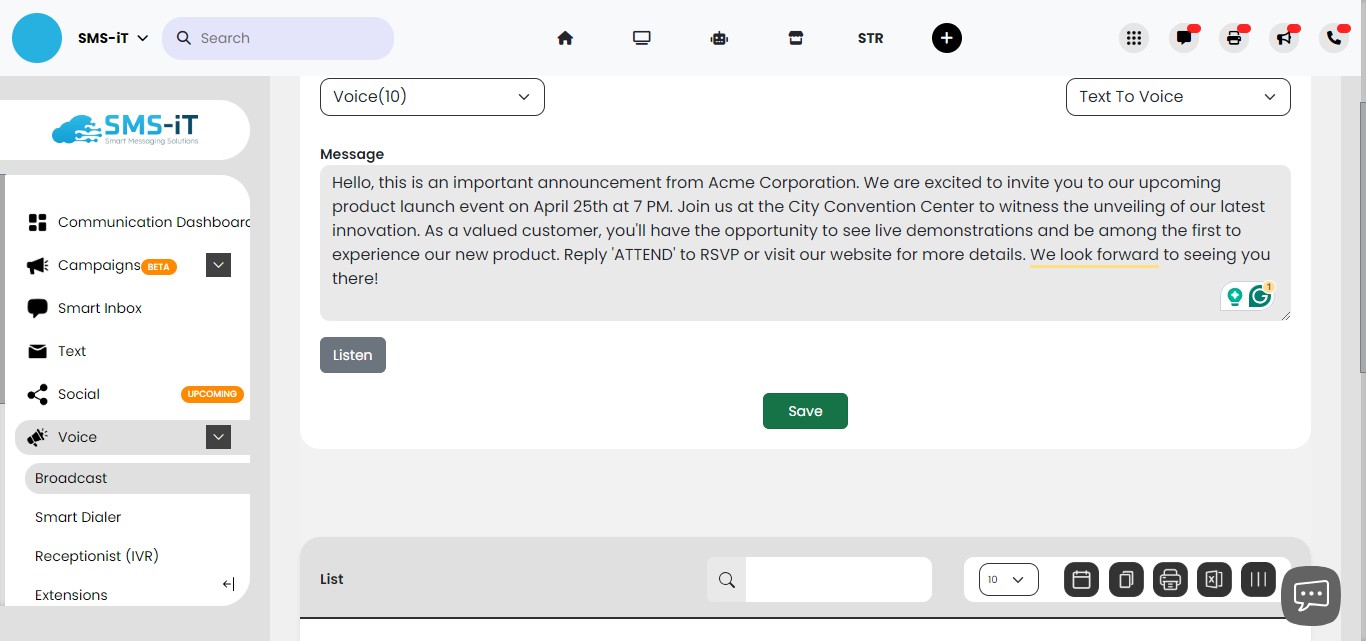Viewport: 1366px width, 641px height.
Task: Open the Voice(10) dropdown
Action: tap(432, 97)
